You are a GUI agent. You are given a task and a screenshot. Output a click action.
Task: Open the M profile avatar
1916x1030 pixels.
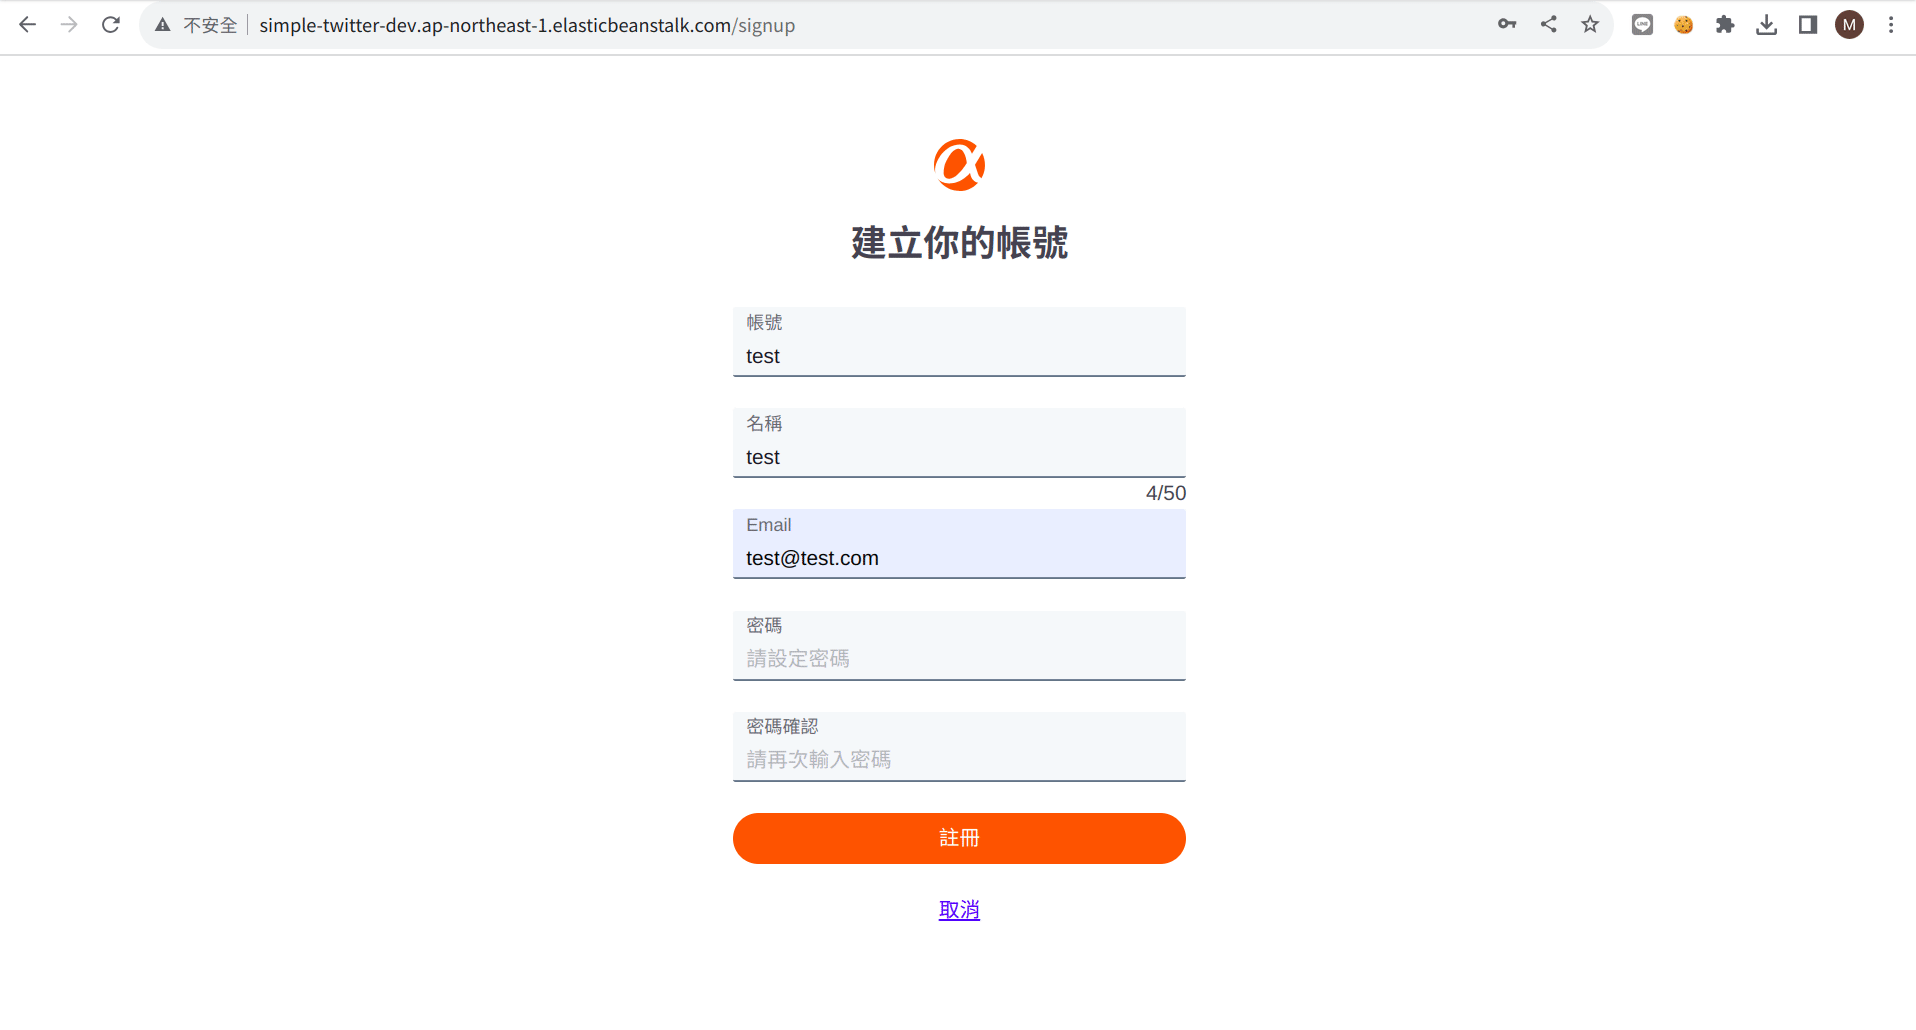click(1850, 25)
